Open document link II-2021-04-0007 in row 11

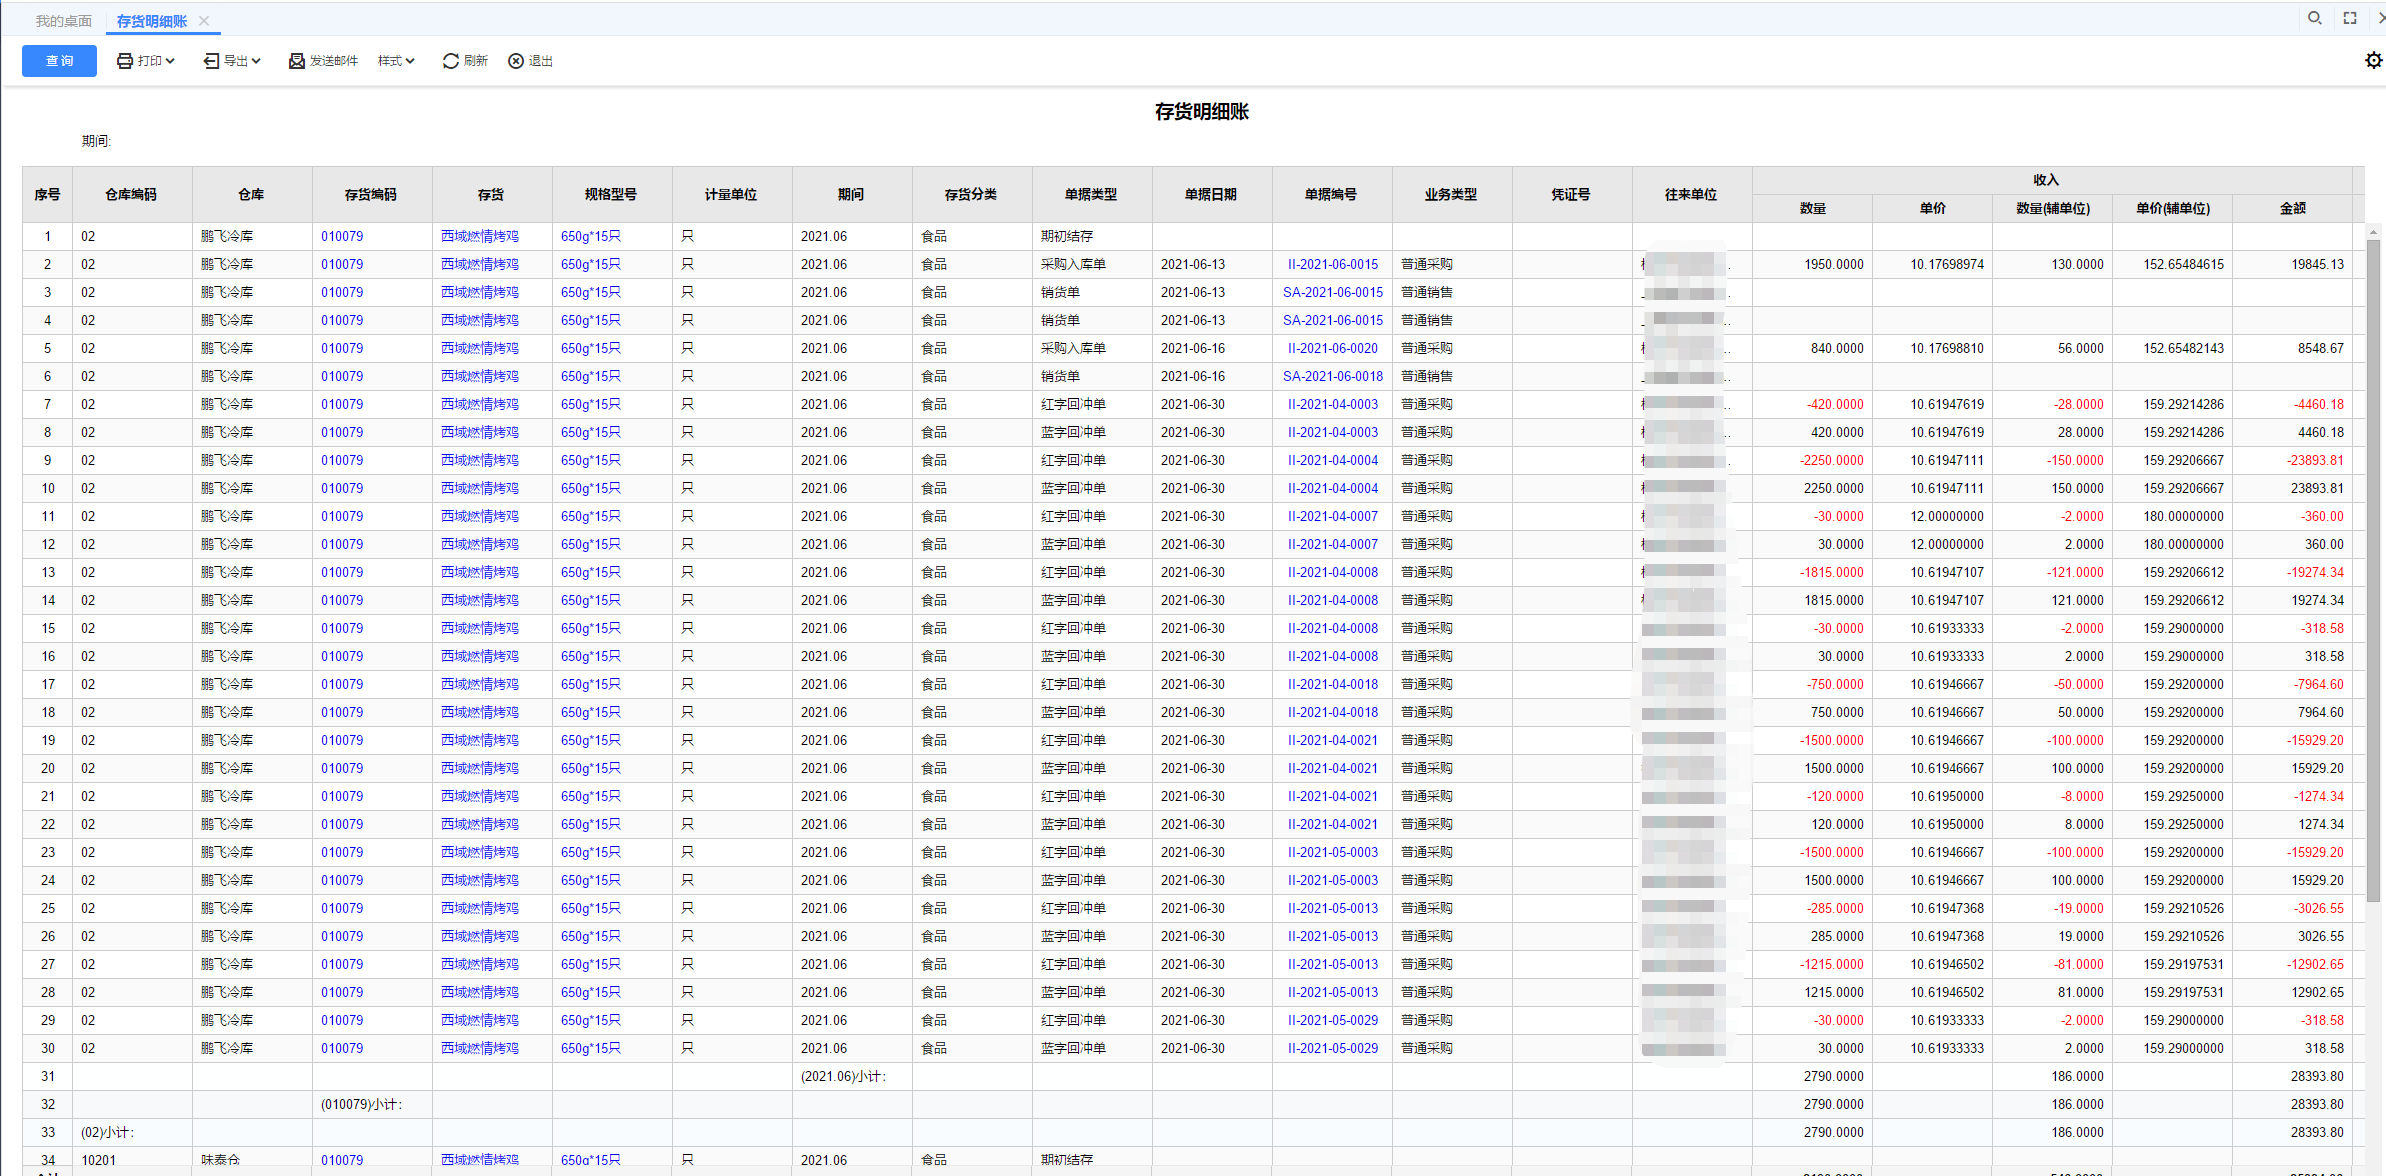[1332, 517]
